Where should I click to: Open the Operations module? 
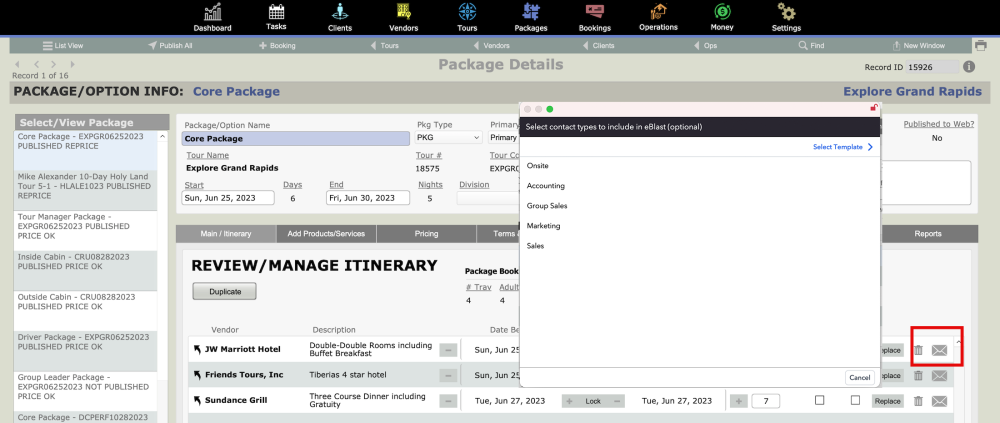(x=659, y=17)
